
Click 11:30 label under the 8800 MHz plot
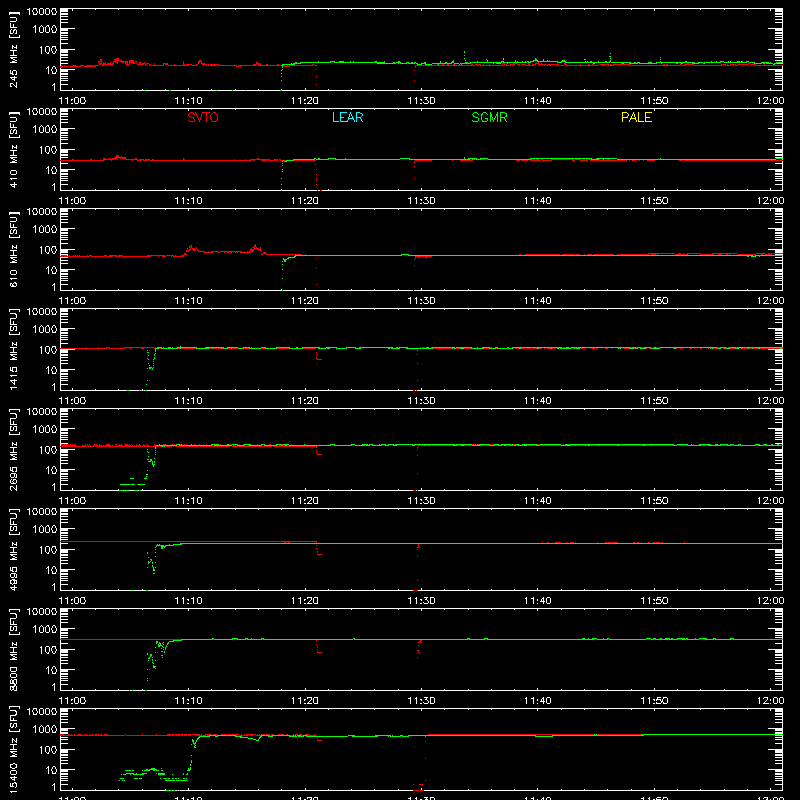point(421,701)
